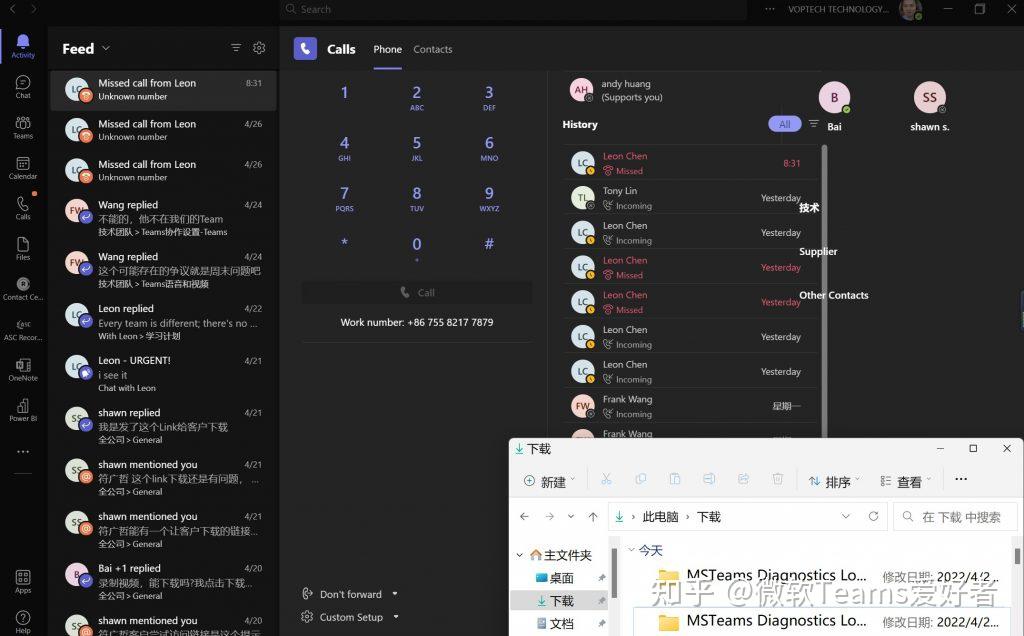Open the Supplier contact group
Image resolution: width=1024 pixels, height=636 pixels.
(x=818, y=251)
